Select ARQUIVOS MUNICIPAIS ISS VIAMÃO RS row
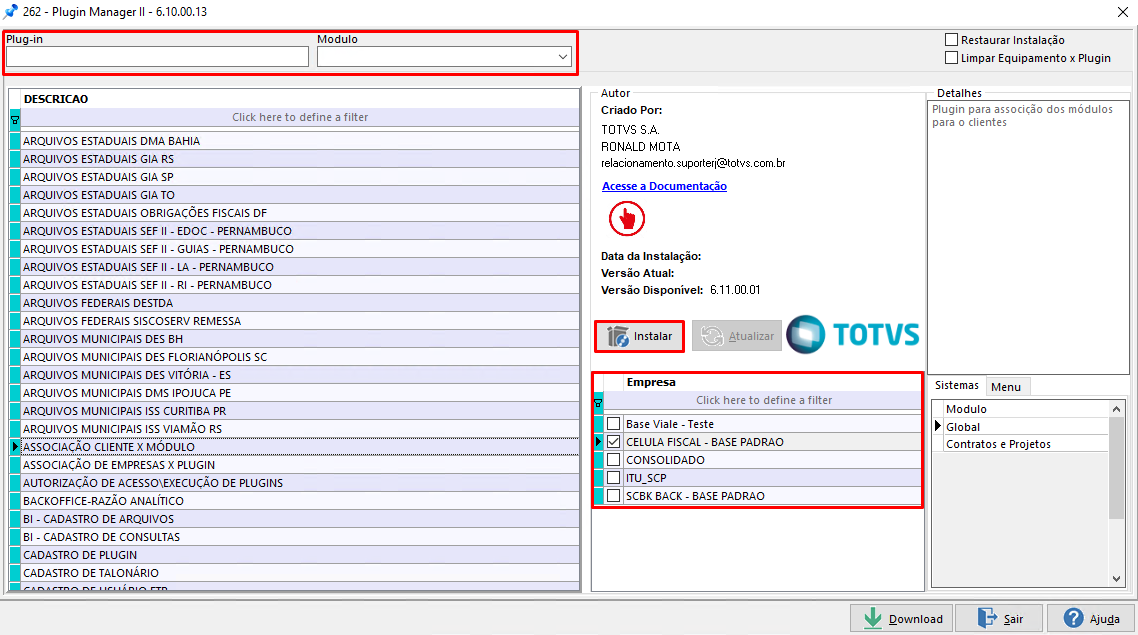The image size is (1138, 635). 300,429
